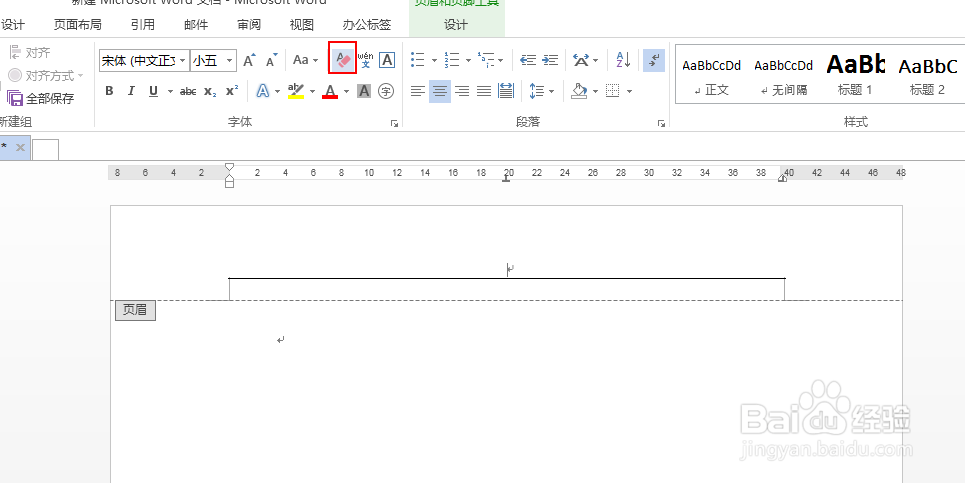Viewport: 965px width, 483px height.
Task: Apply Text Effects glowing A icon
Action: click(263, 91)
